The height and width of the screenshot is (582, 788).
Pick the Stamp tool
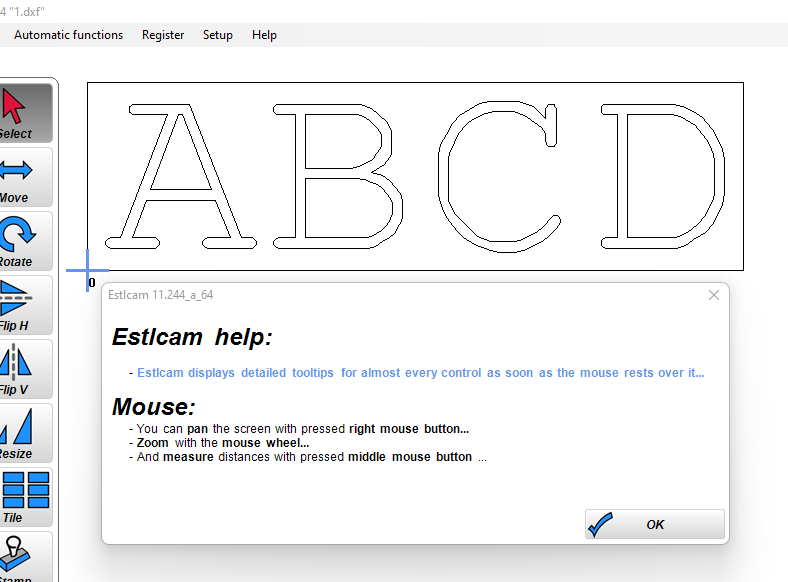tap(25, 557)
